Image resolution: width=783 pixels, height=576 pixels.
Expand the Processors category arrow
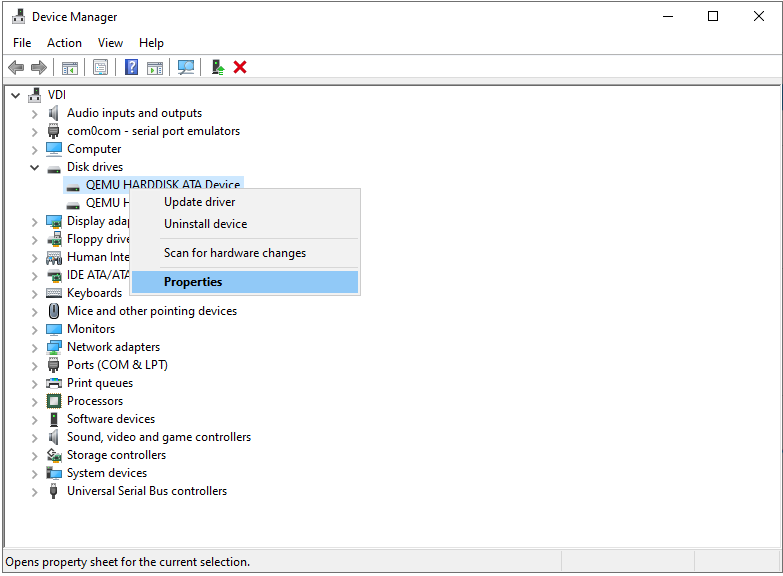34,402
